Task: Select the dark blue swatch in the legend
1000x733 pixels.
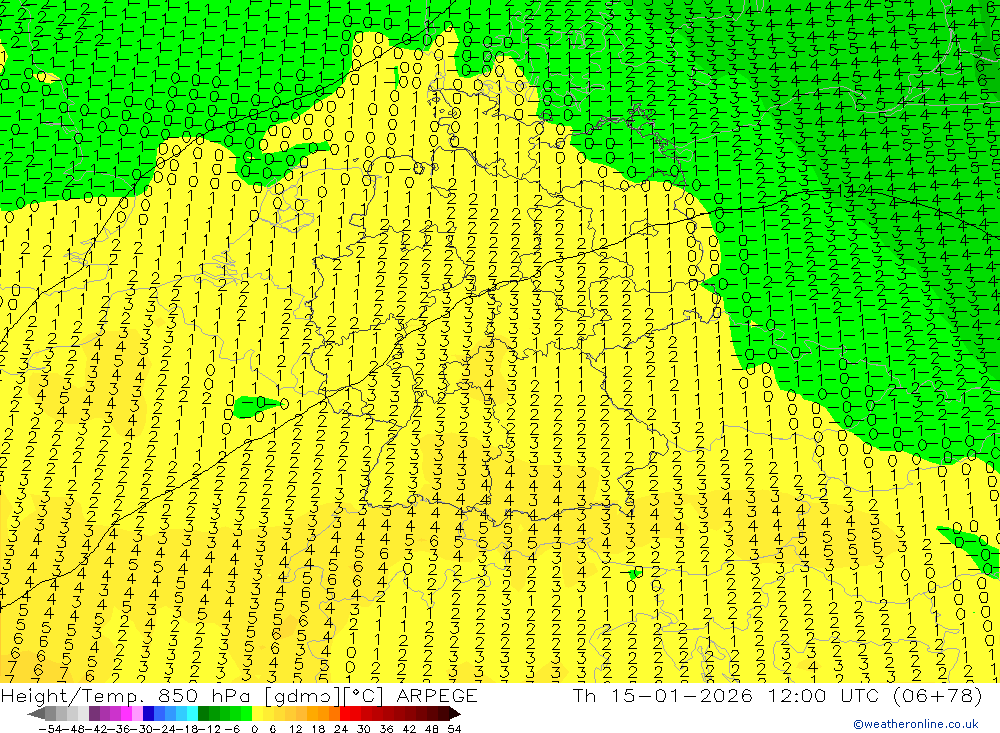Action: click(149, 714)
